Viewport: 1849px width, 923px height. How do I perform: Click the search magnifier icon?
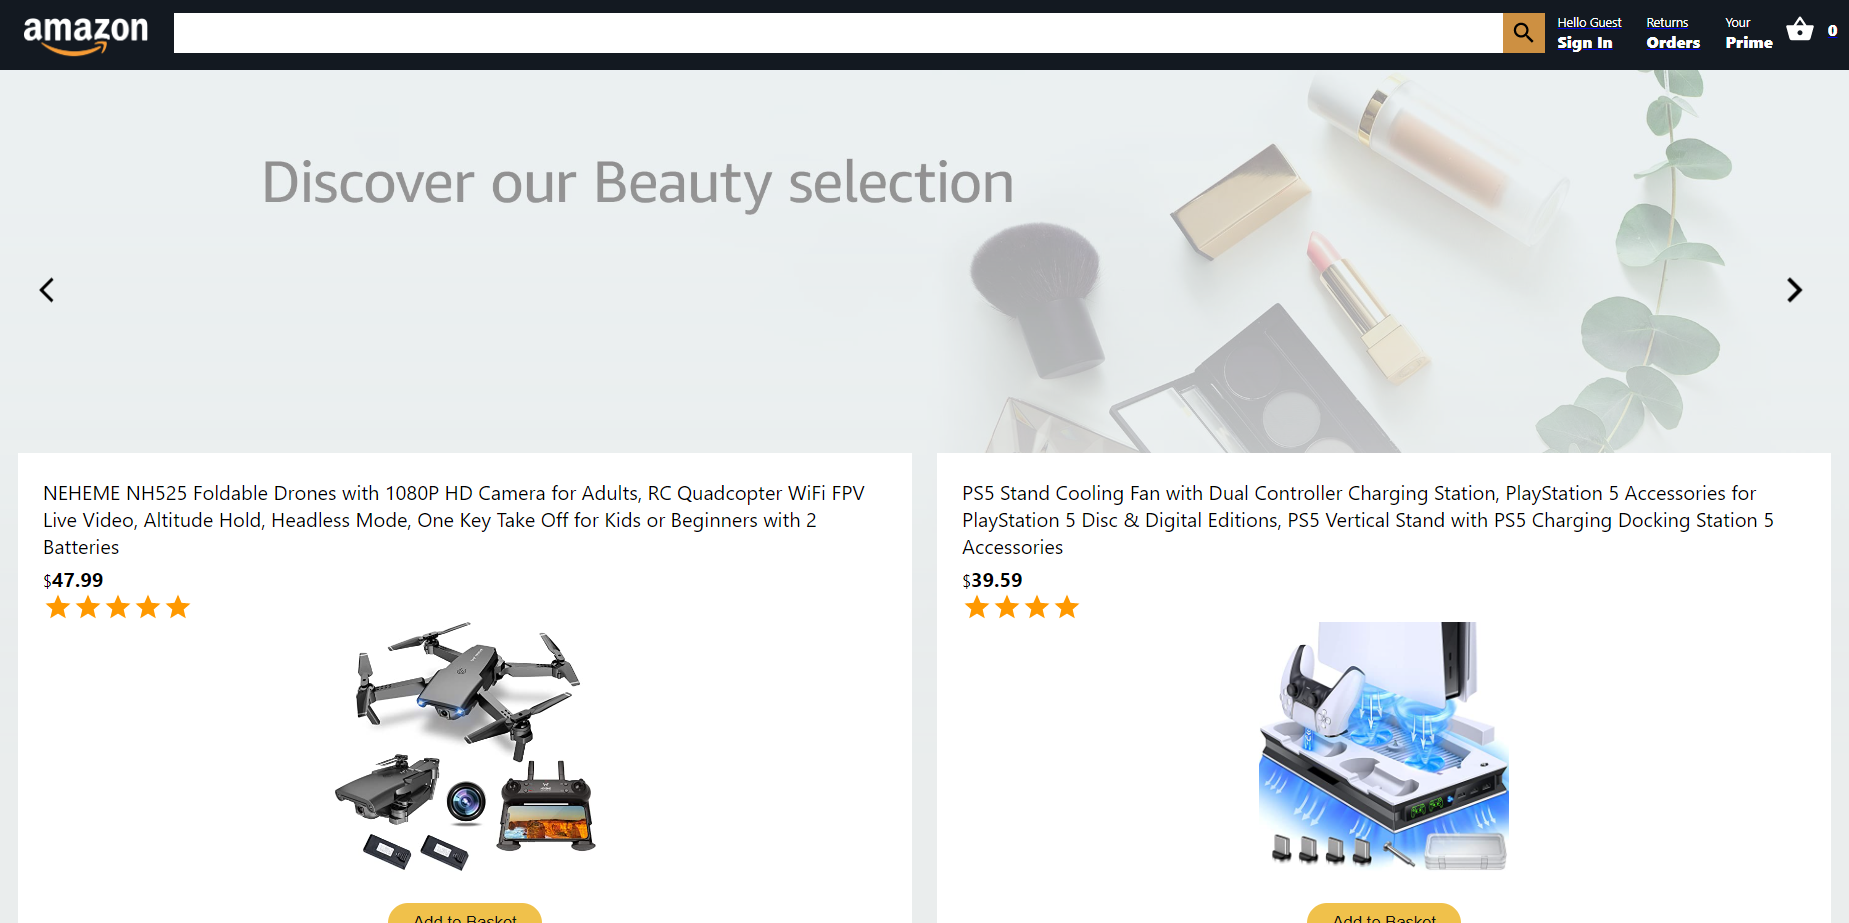tap(1523, 33)
